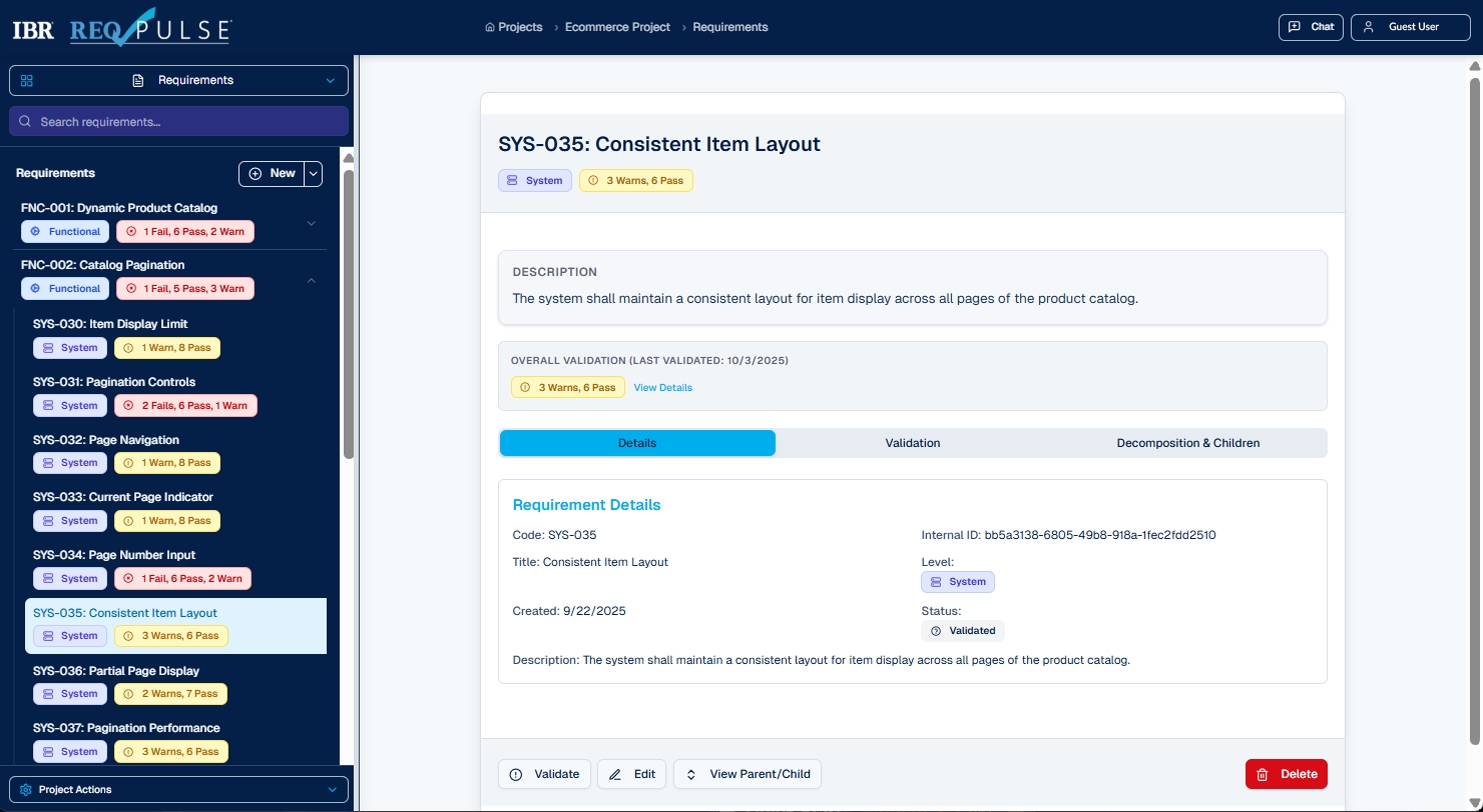Open the Requirements view selector dropdown
1483x812 pixels.
(x=330, y=80)
